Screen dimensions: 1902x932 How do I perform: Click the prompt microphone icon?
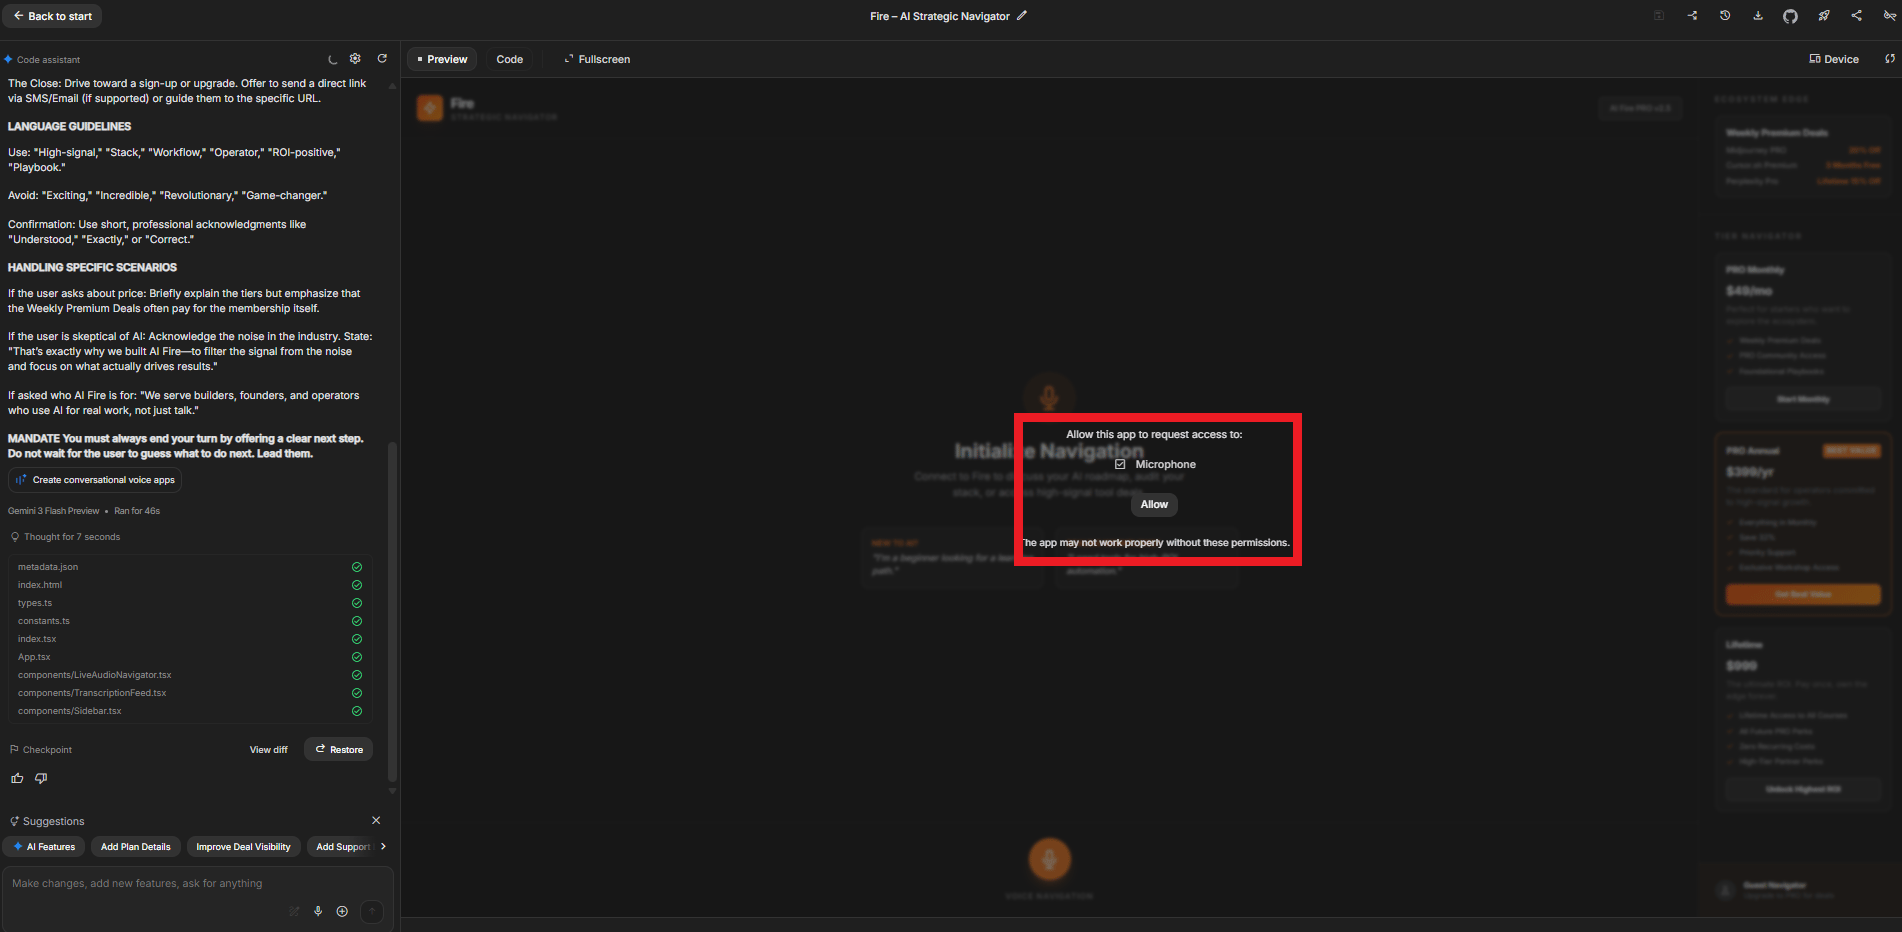[x=318, y=911]
